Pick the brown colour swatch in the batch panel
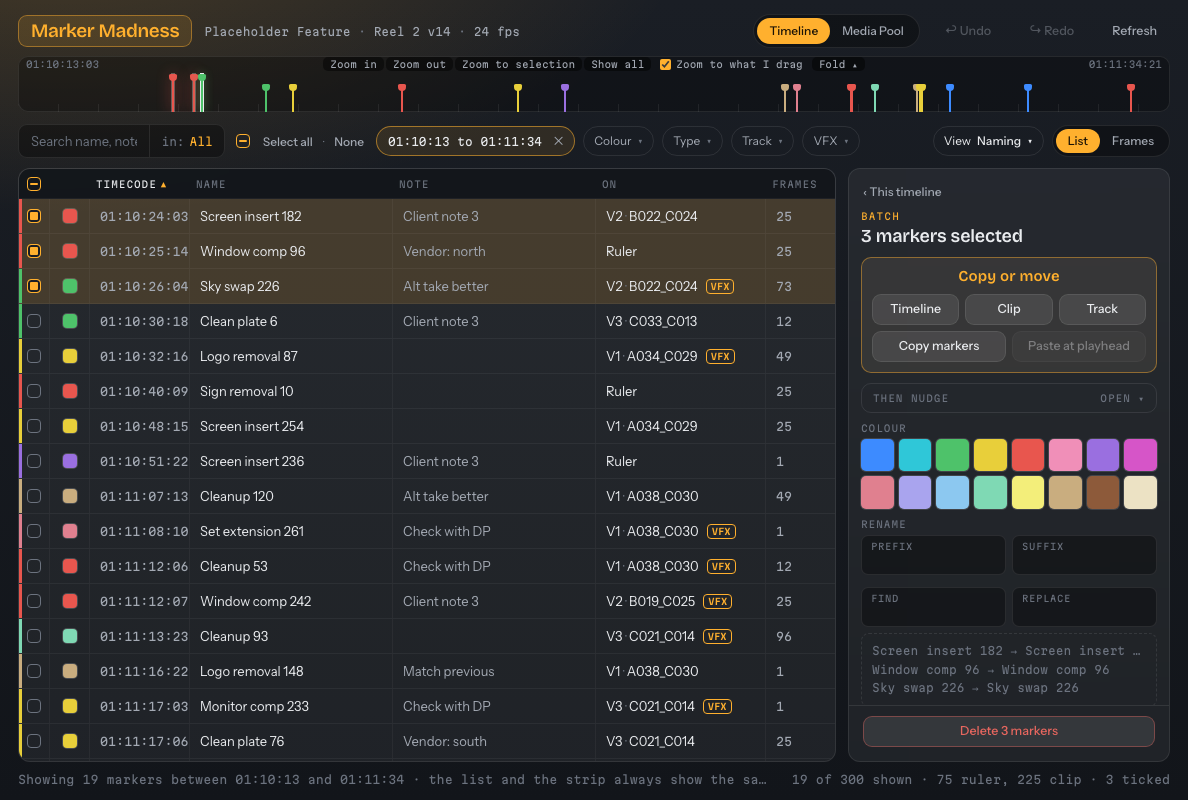 click(x=1102, y=492)
